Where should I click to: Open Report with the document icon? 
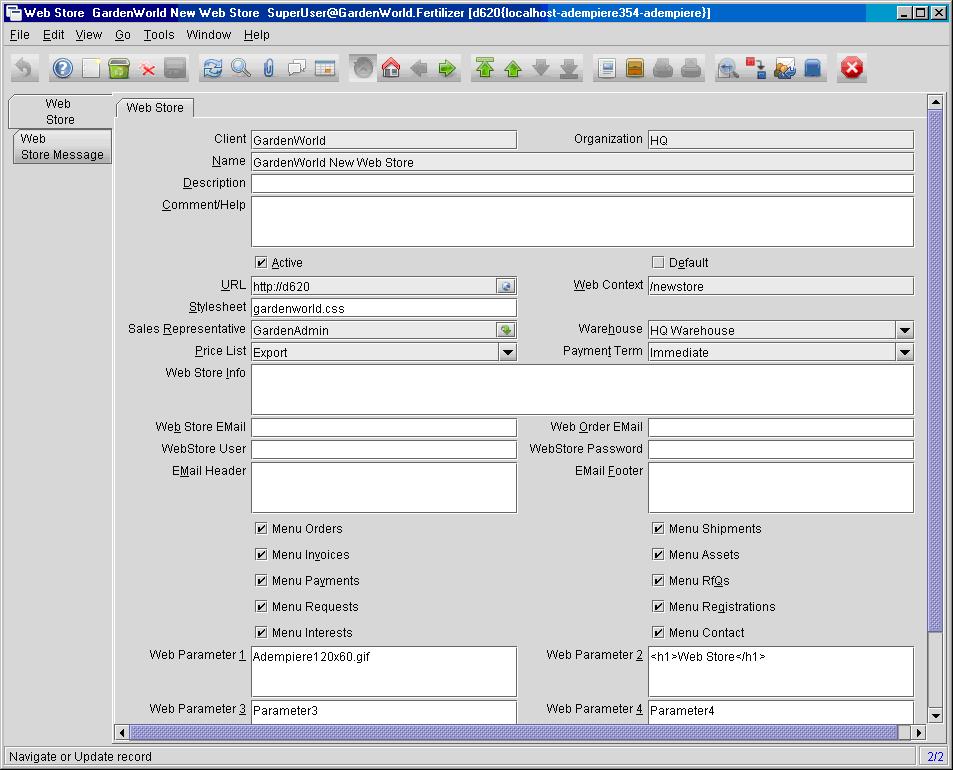click(607, 68)
